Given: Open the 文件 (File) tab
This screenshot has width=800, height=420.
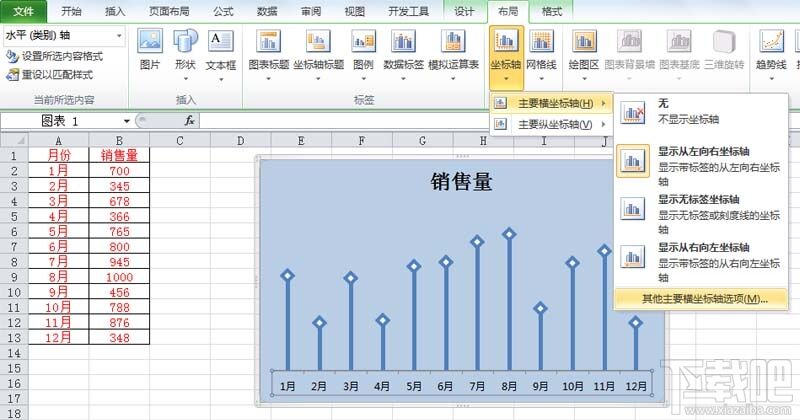Looking at the screenshot, I should point(23,11).
